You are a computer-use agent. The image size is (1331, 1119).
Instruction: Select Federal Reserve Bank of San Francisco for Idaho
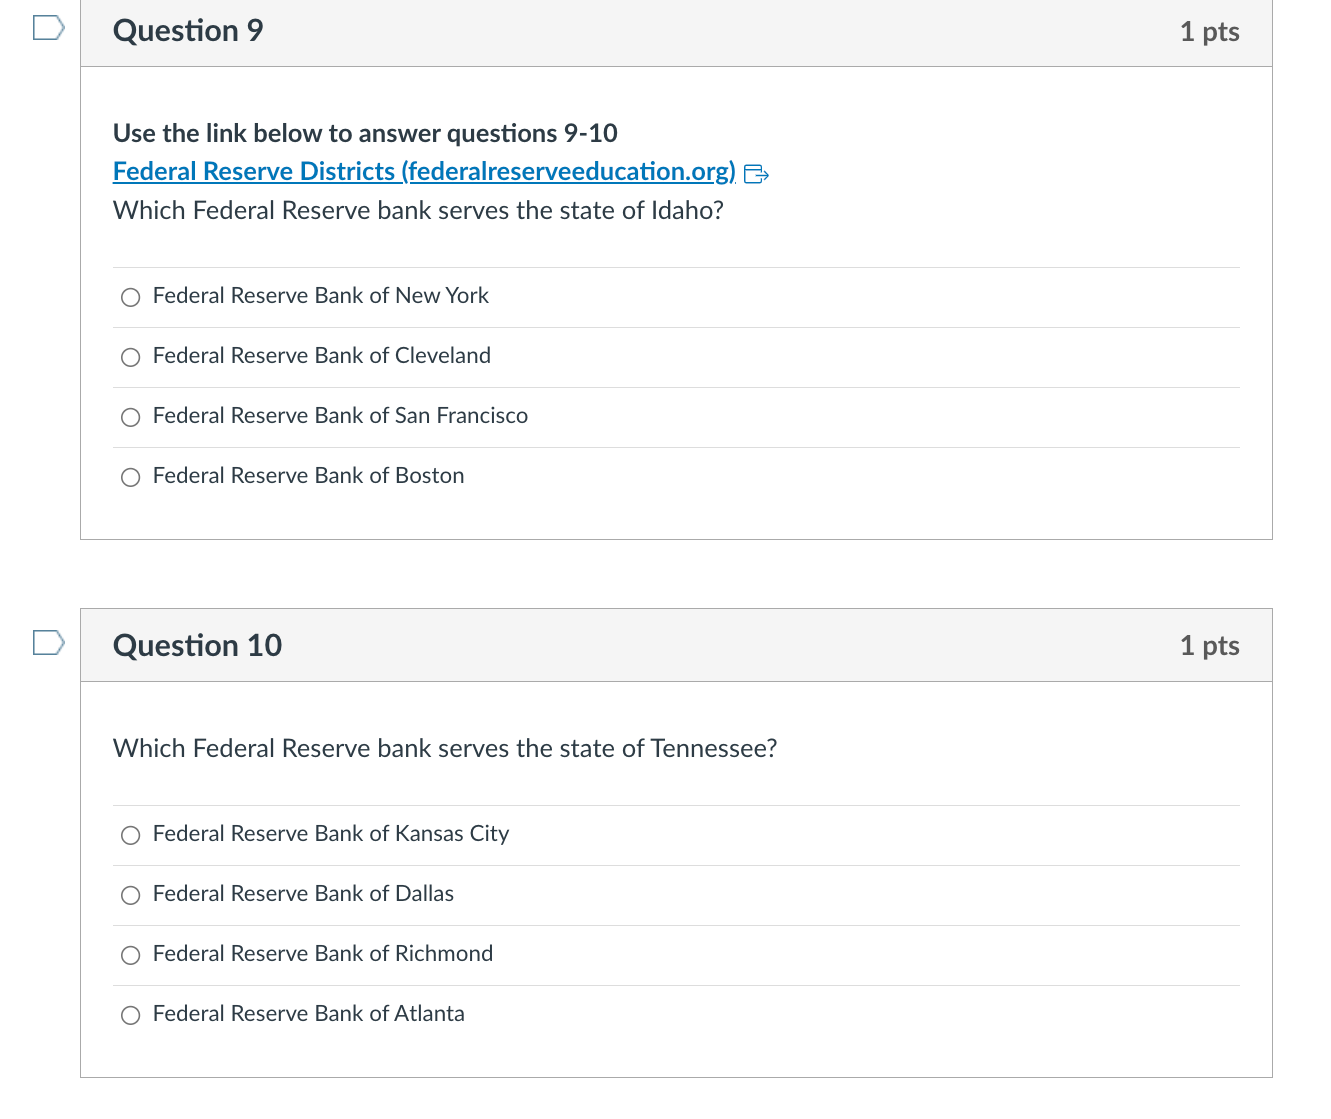(x=130, y=416)
